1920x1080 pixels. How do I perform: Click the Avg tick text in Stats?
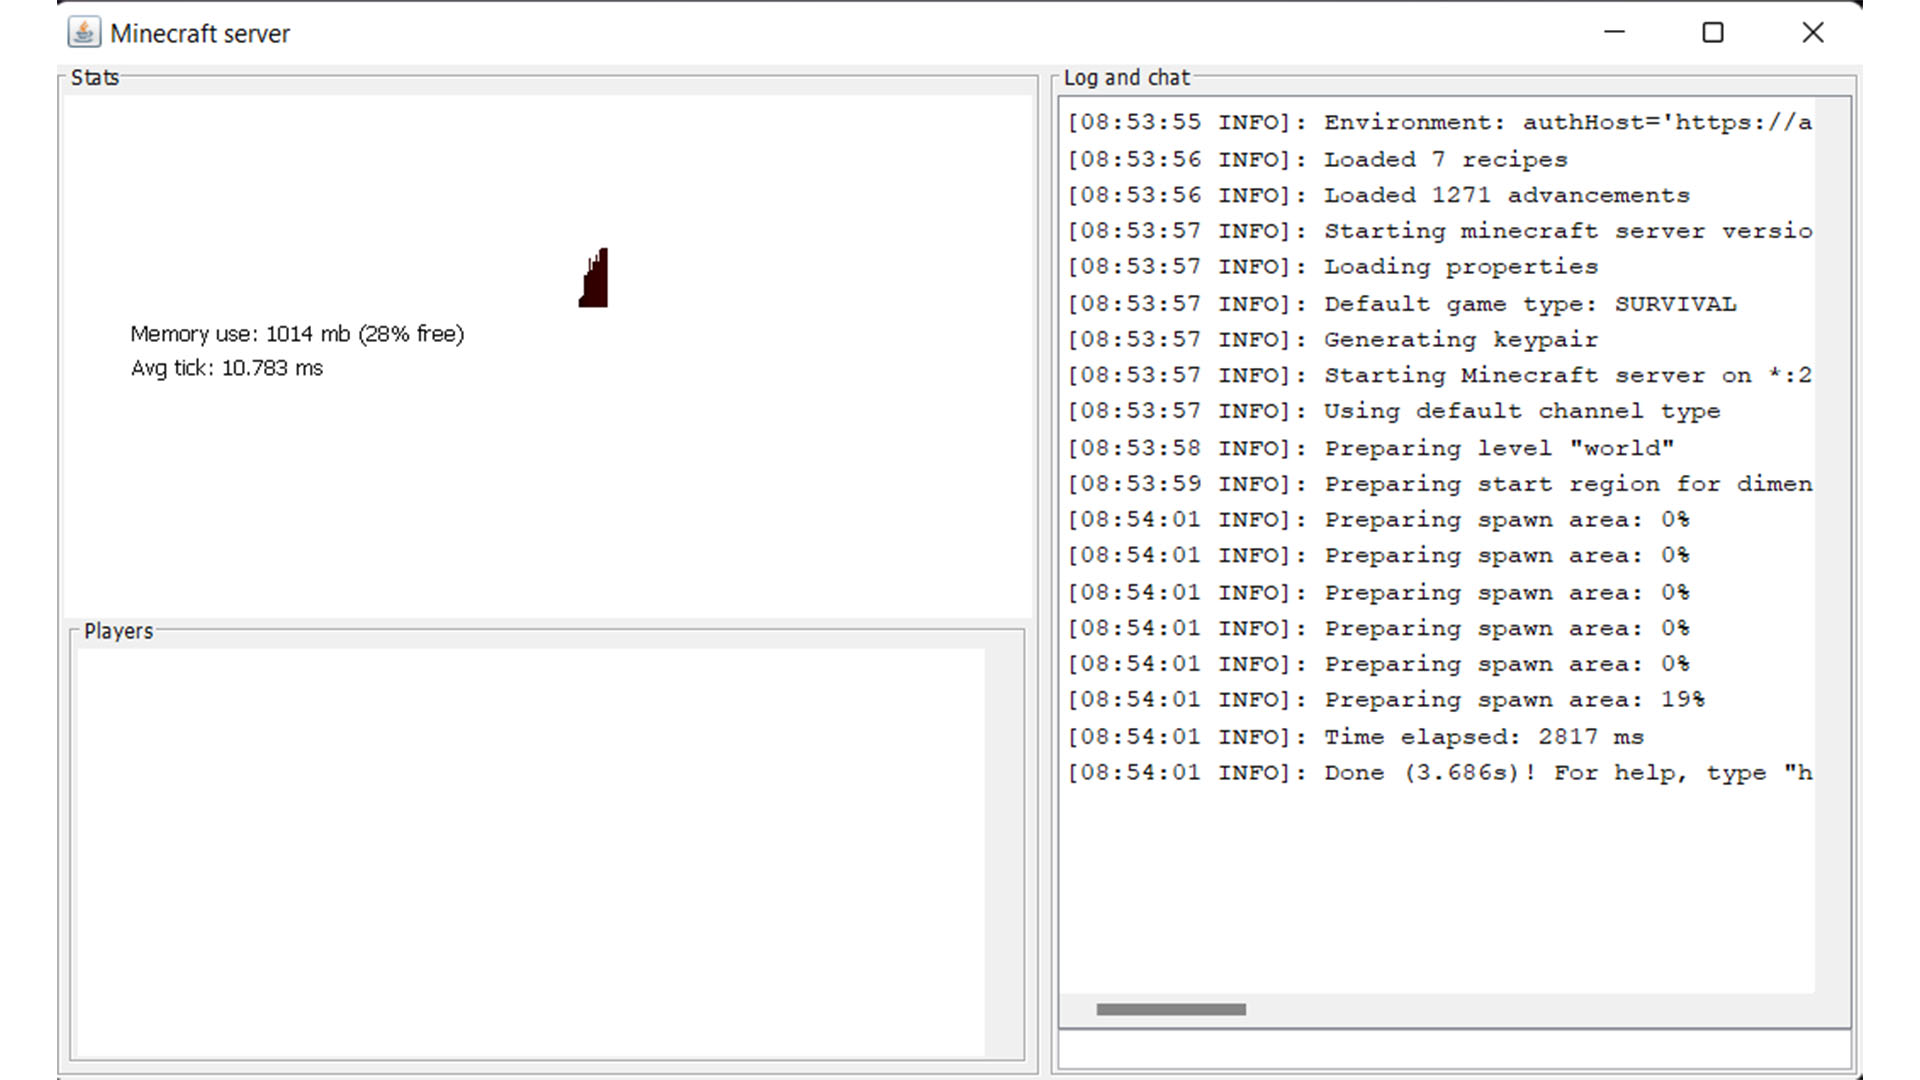pyautogui.click(x=227, y=368)
